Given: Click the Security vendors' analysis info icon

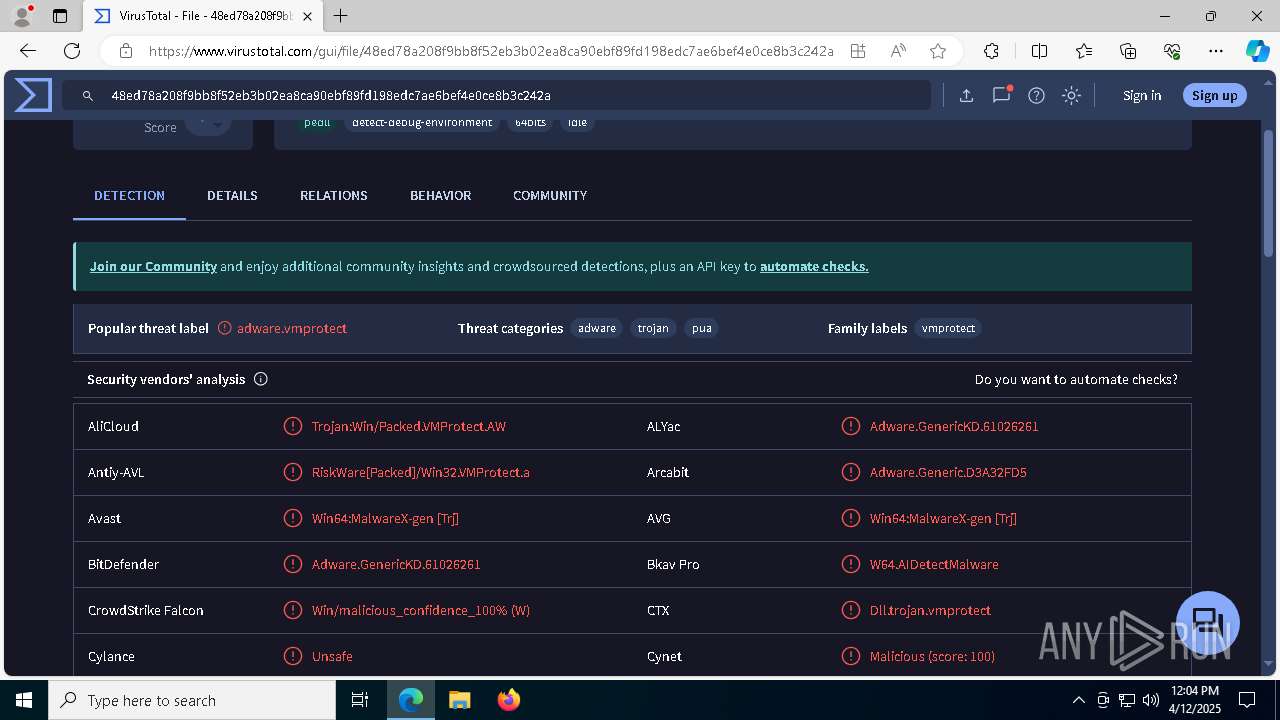Looking at the screenshot, I should tap(261, 379).
